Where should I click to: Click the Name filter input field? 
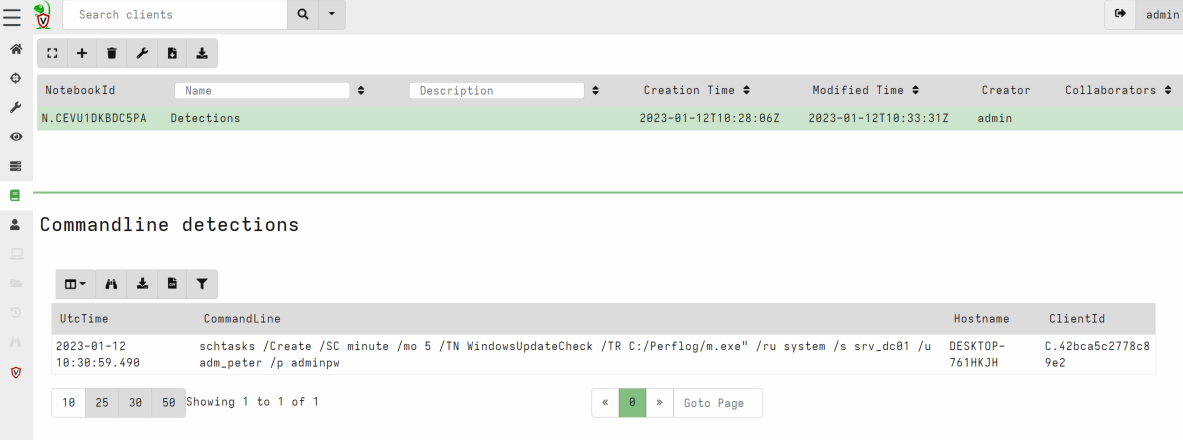(262, 90)
